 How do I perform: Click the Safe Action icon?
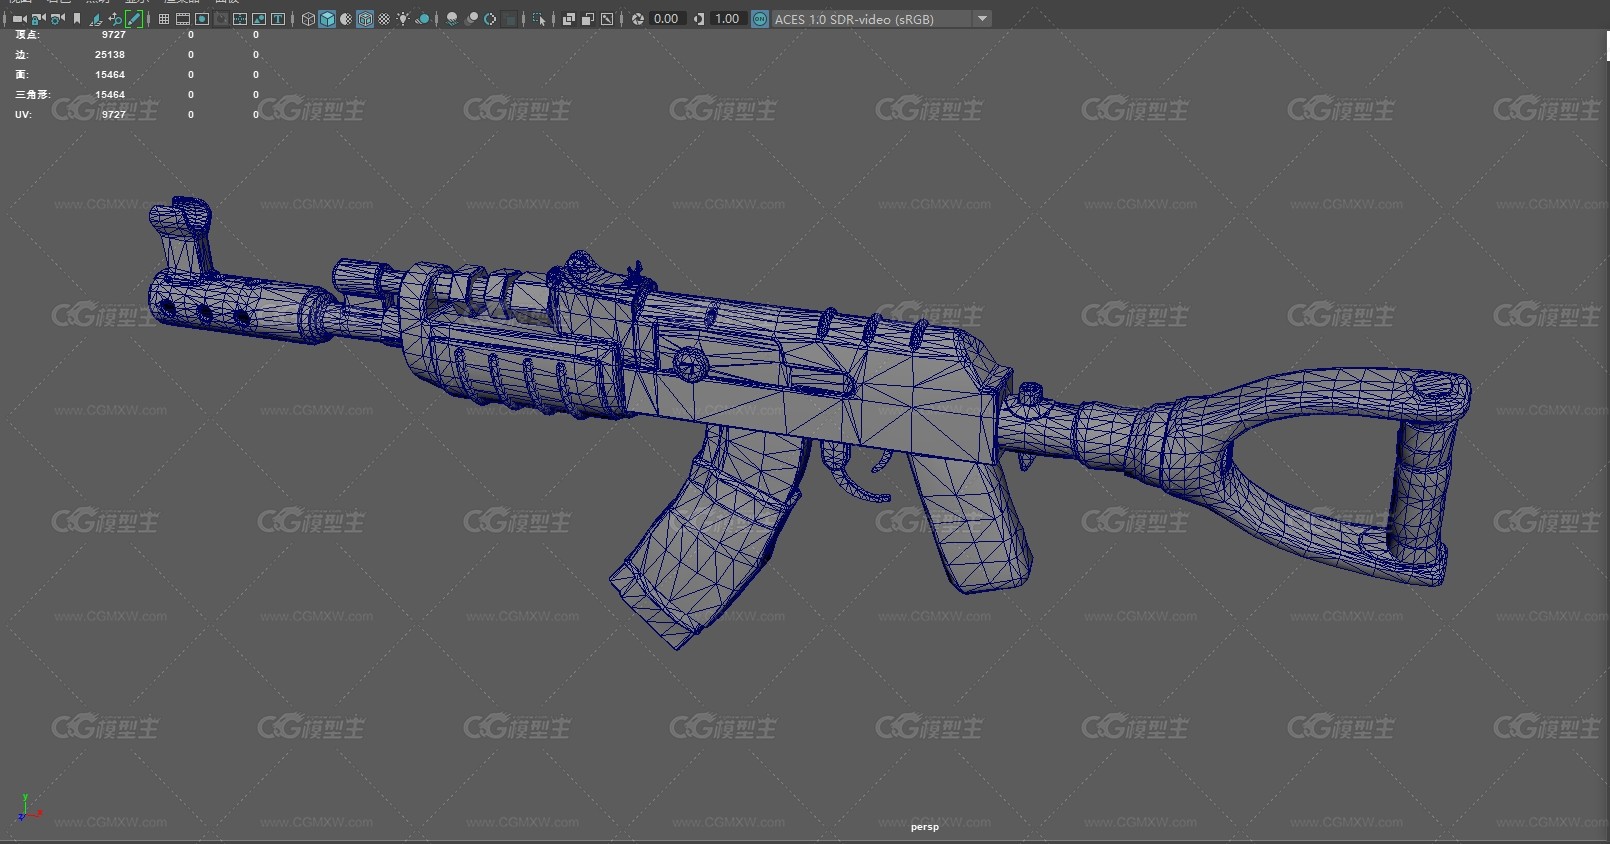pyautogui.click(x=259, y=19)
